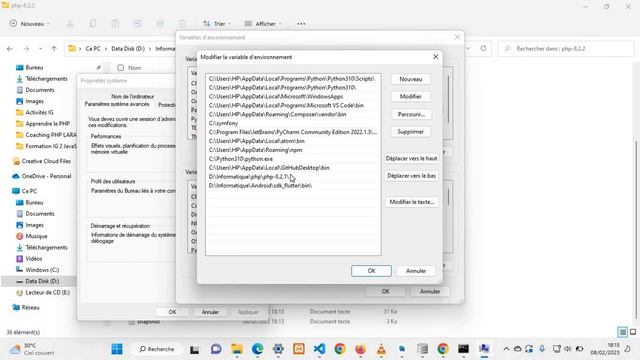Viewport: 640px width, 360px height.
Task: Open Visual Studio Code from taskbar
Action: click(x=319, y=349)
